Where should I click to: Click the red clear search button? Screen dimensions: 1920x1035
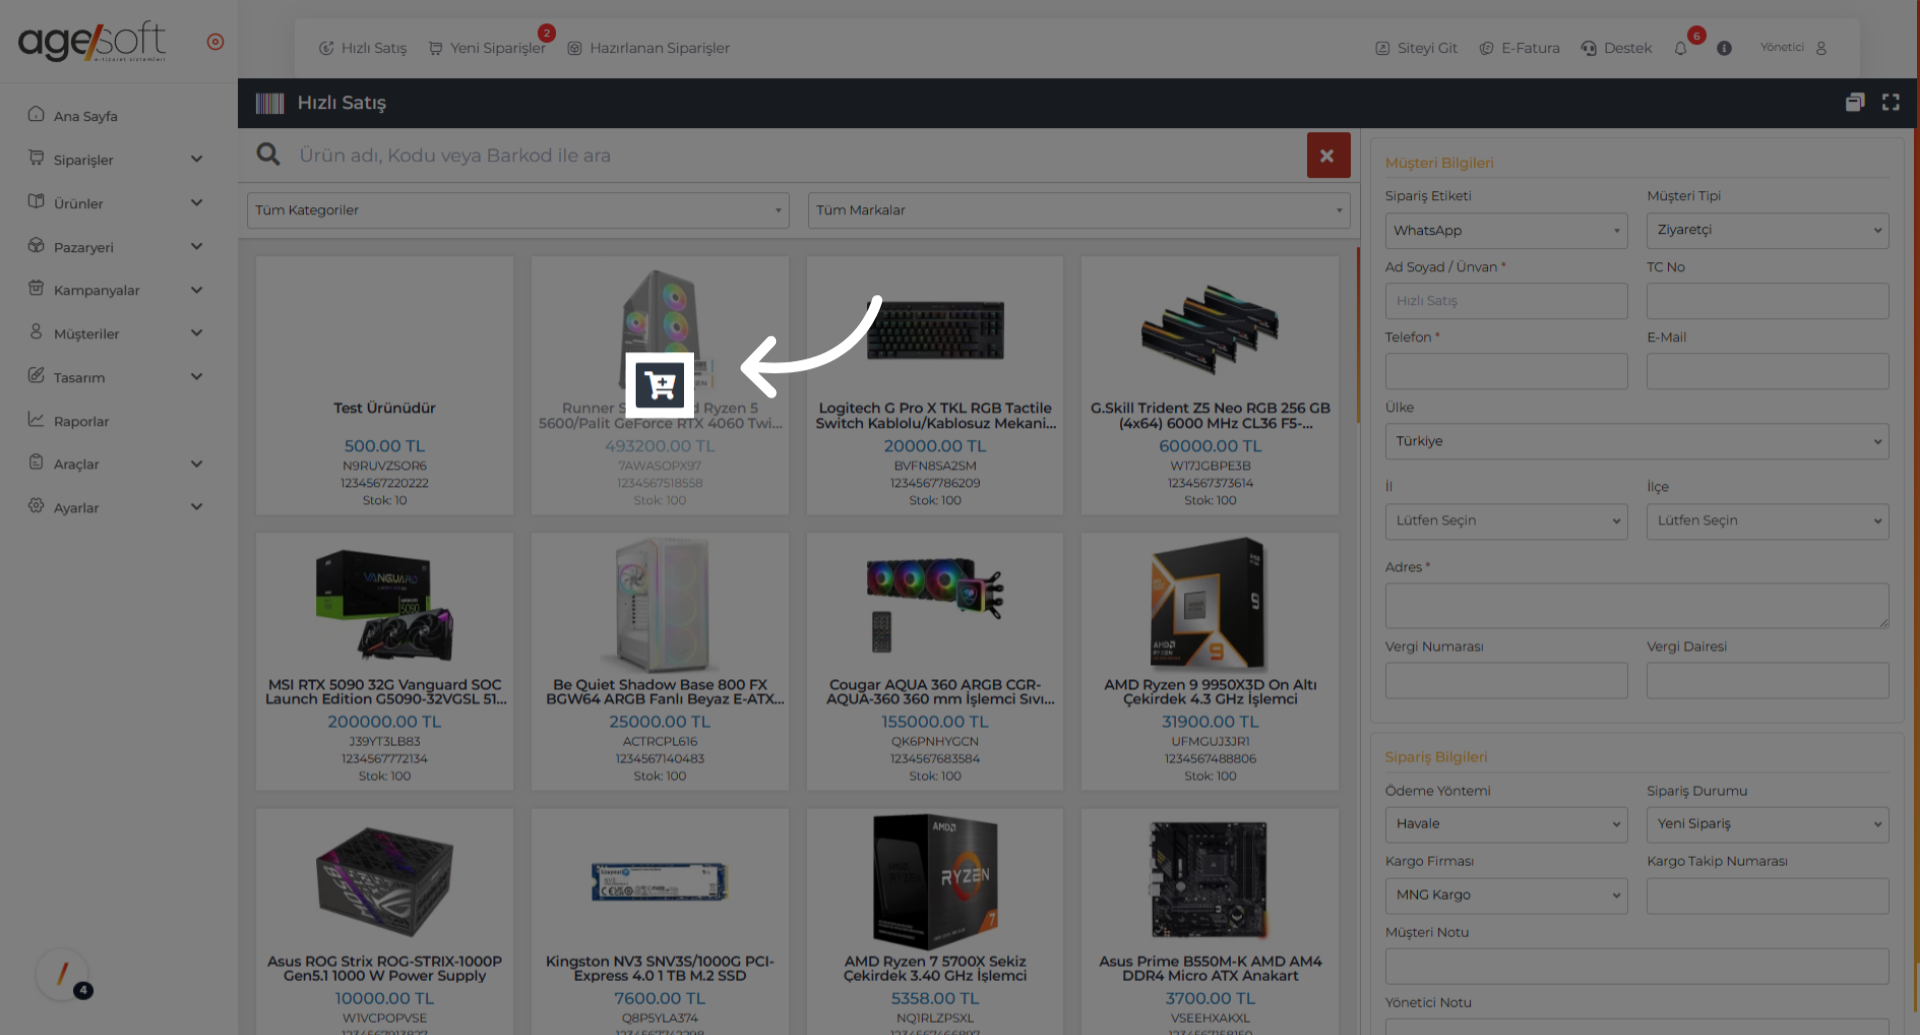point(1328,155)
